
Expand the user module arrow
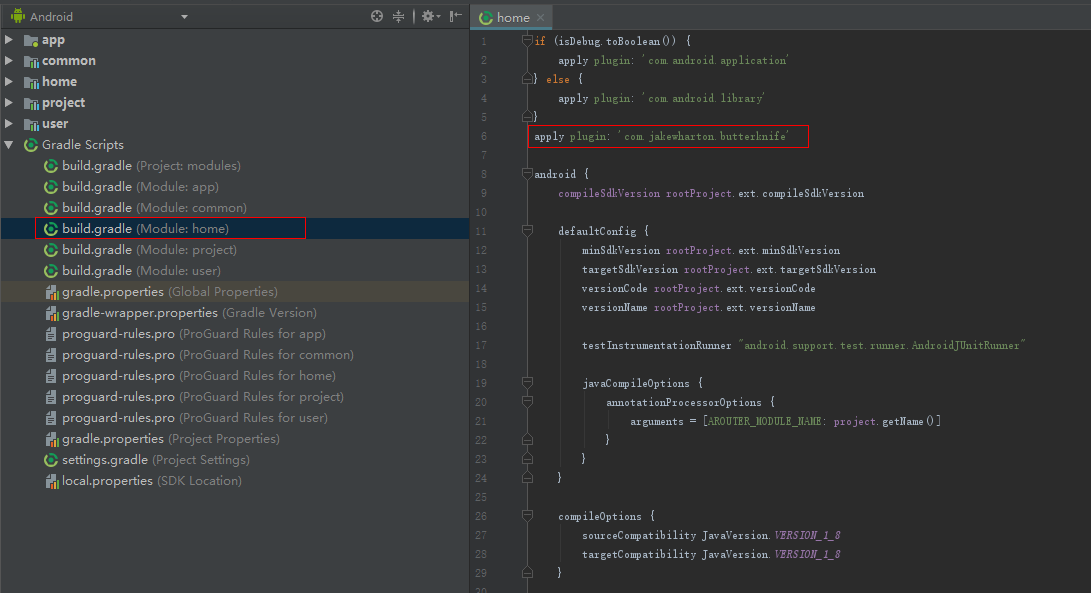[9, 123]
